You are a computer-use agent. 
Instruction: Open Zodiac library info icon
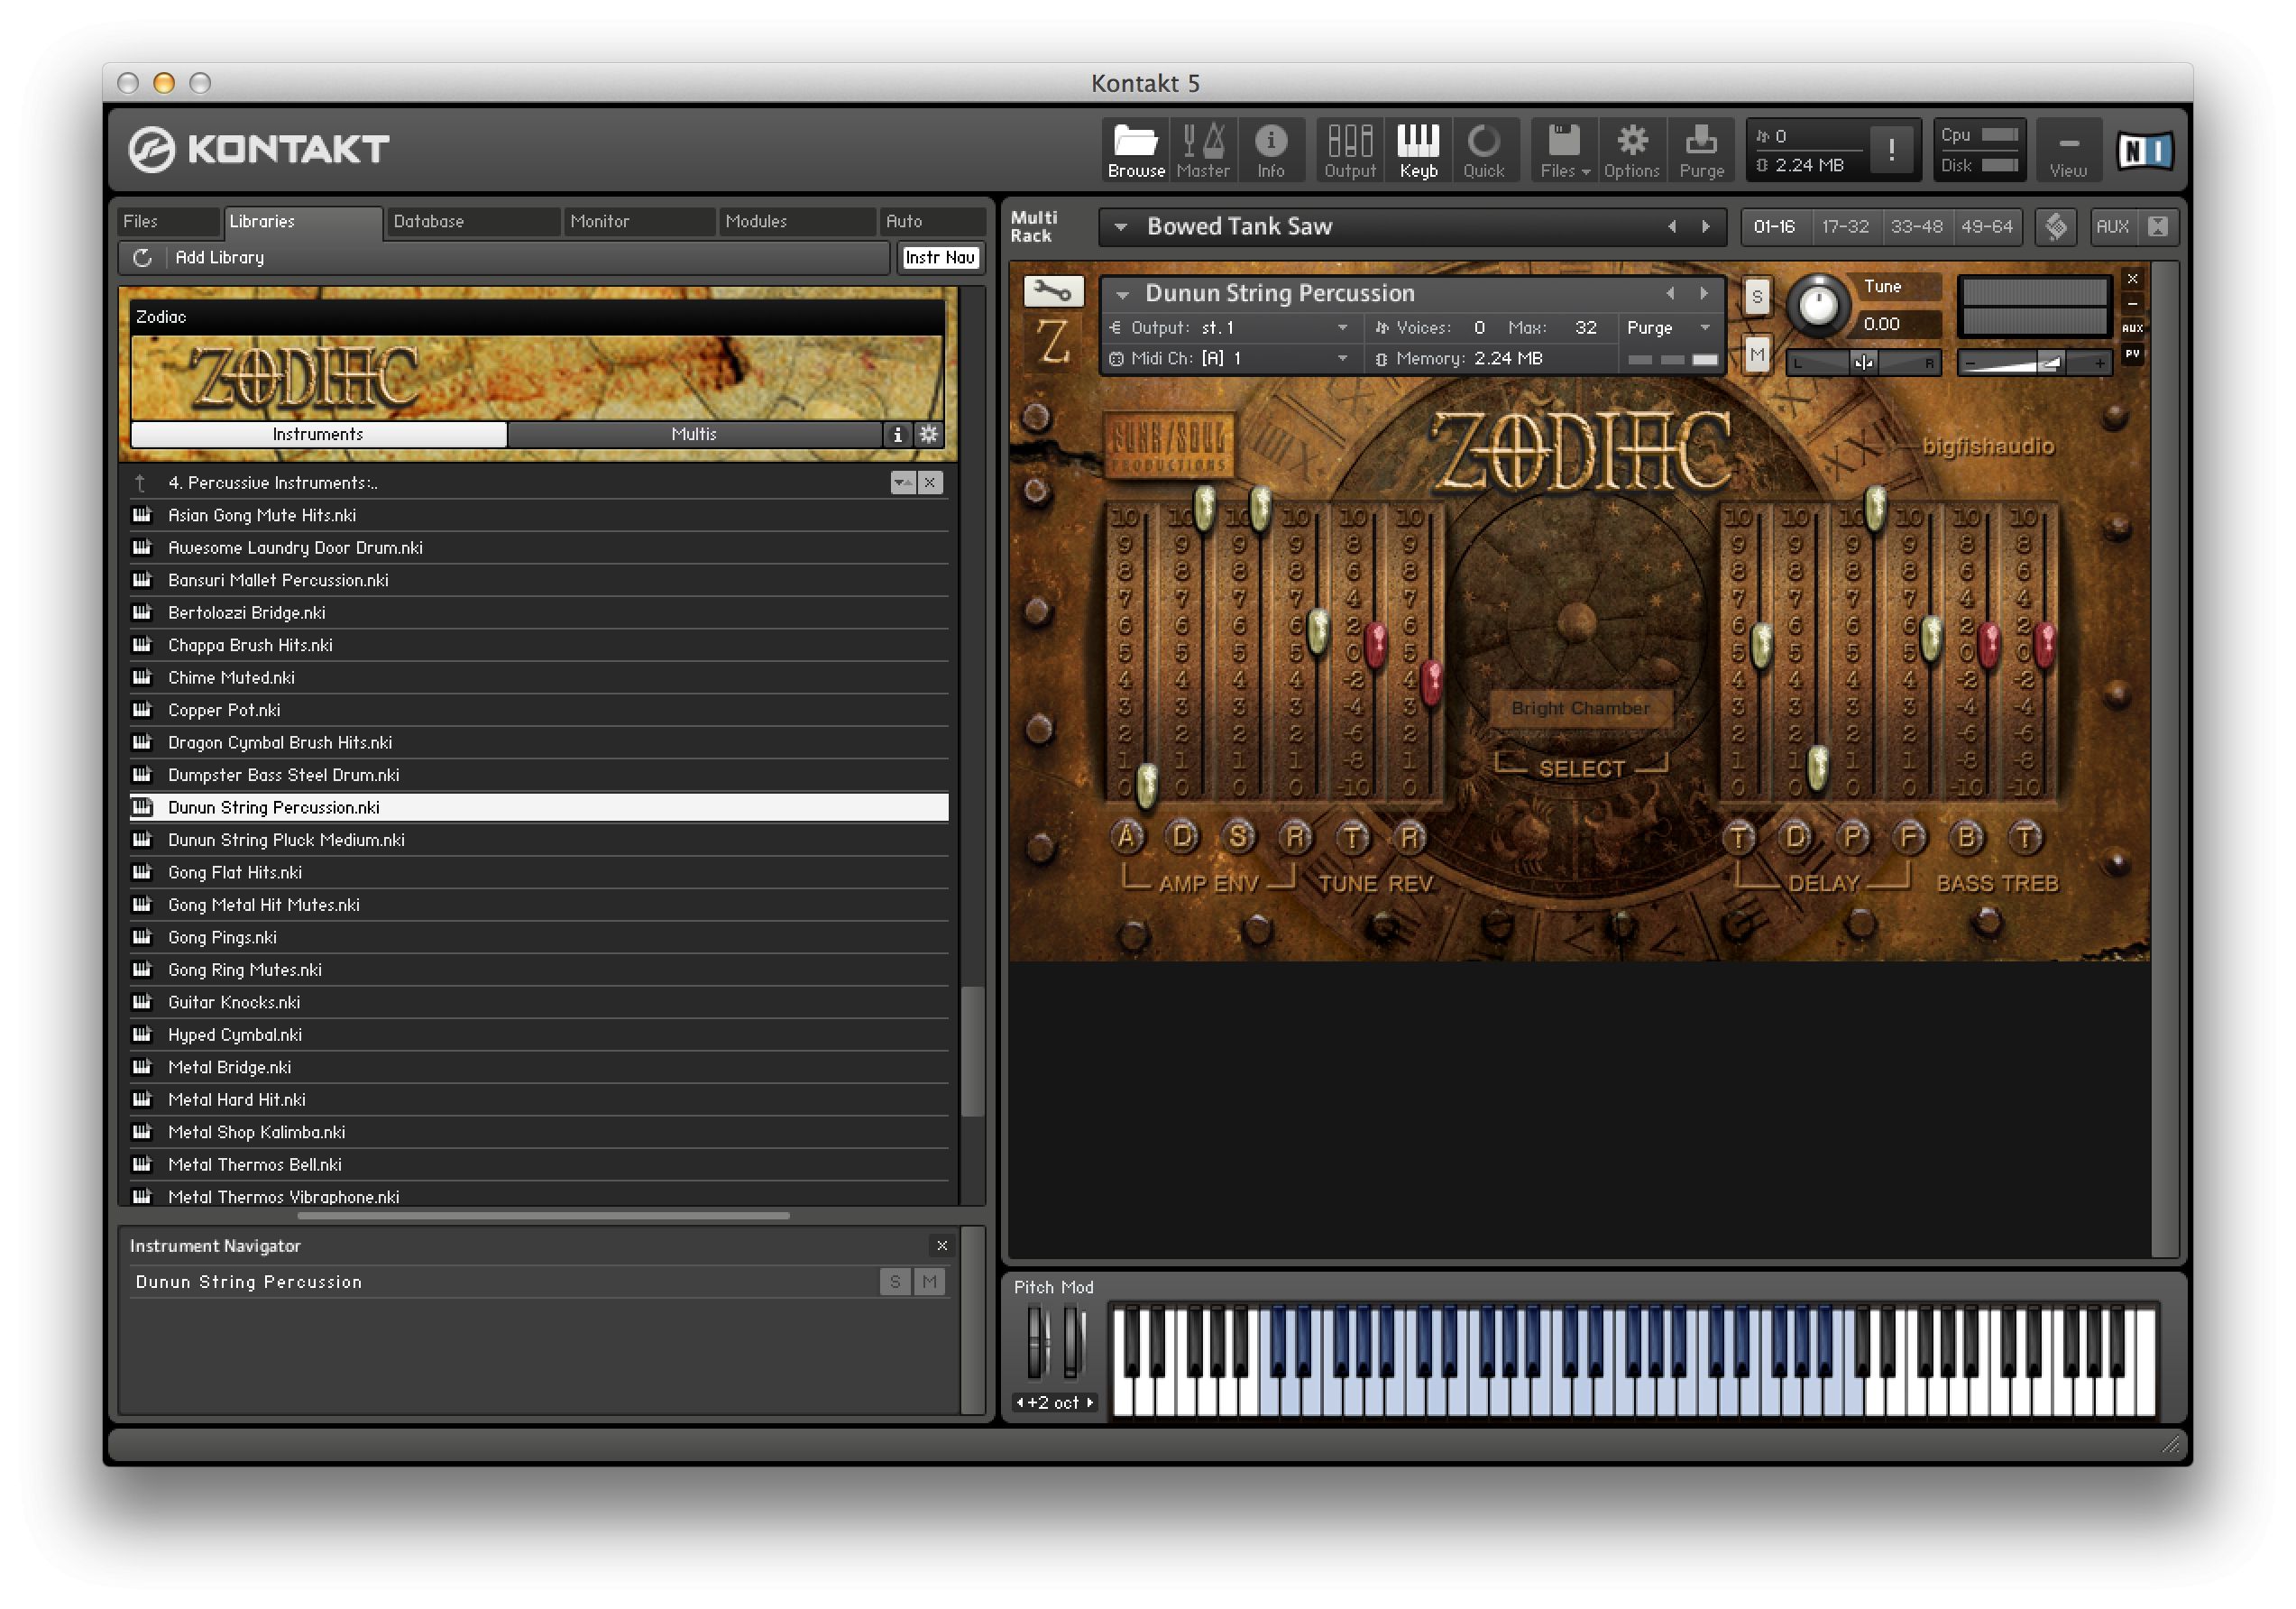(x=897, y=434)
